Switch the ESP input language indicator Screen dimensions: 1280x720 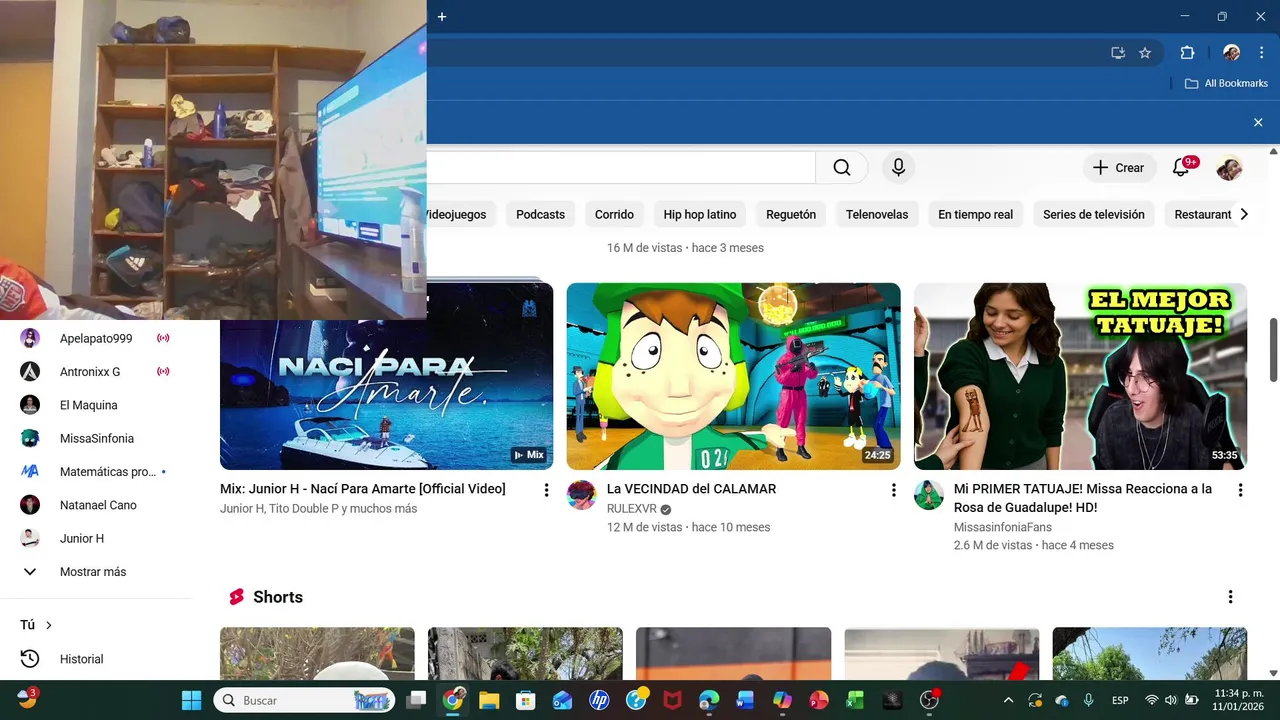[1120, 700]
